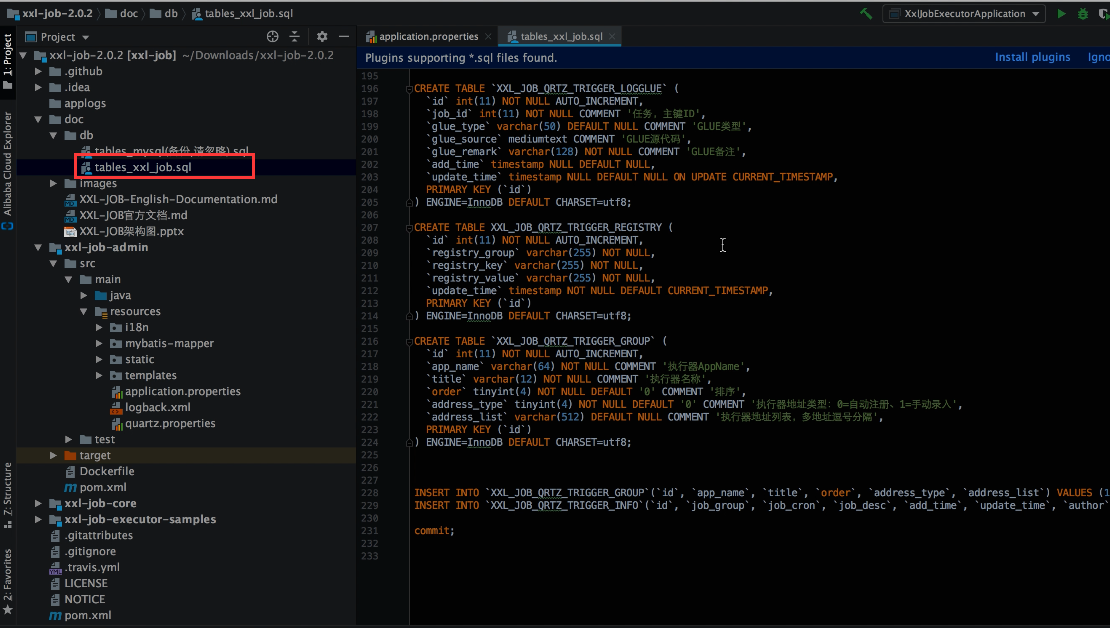Image resolution: width=1110 pixels, height=628 pixels.
Task: Click the project root xxl-job-2.0.2 [xxl-job]
Action: click(113, 55)
